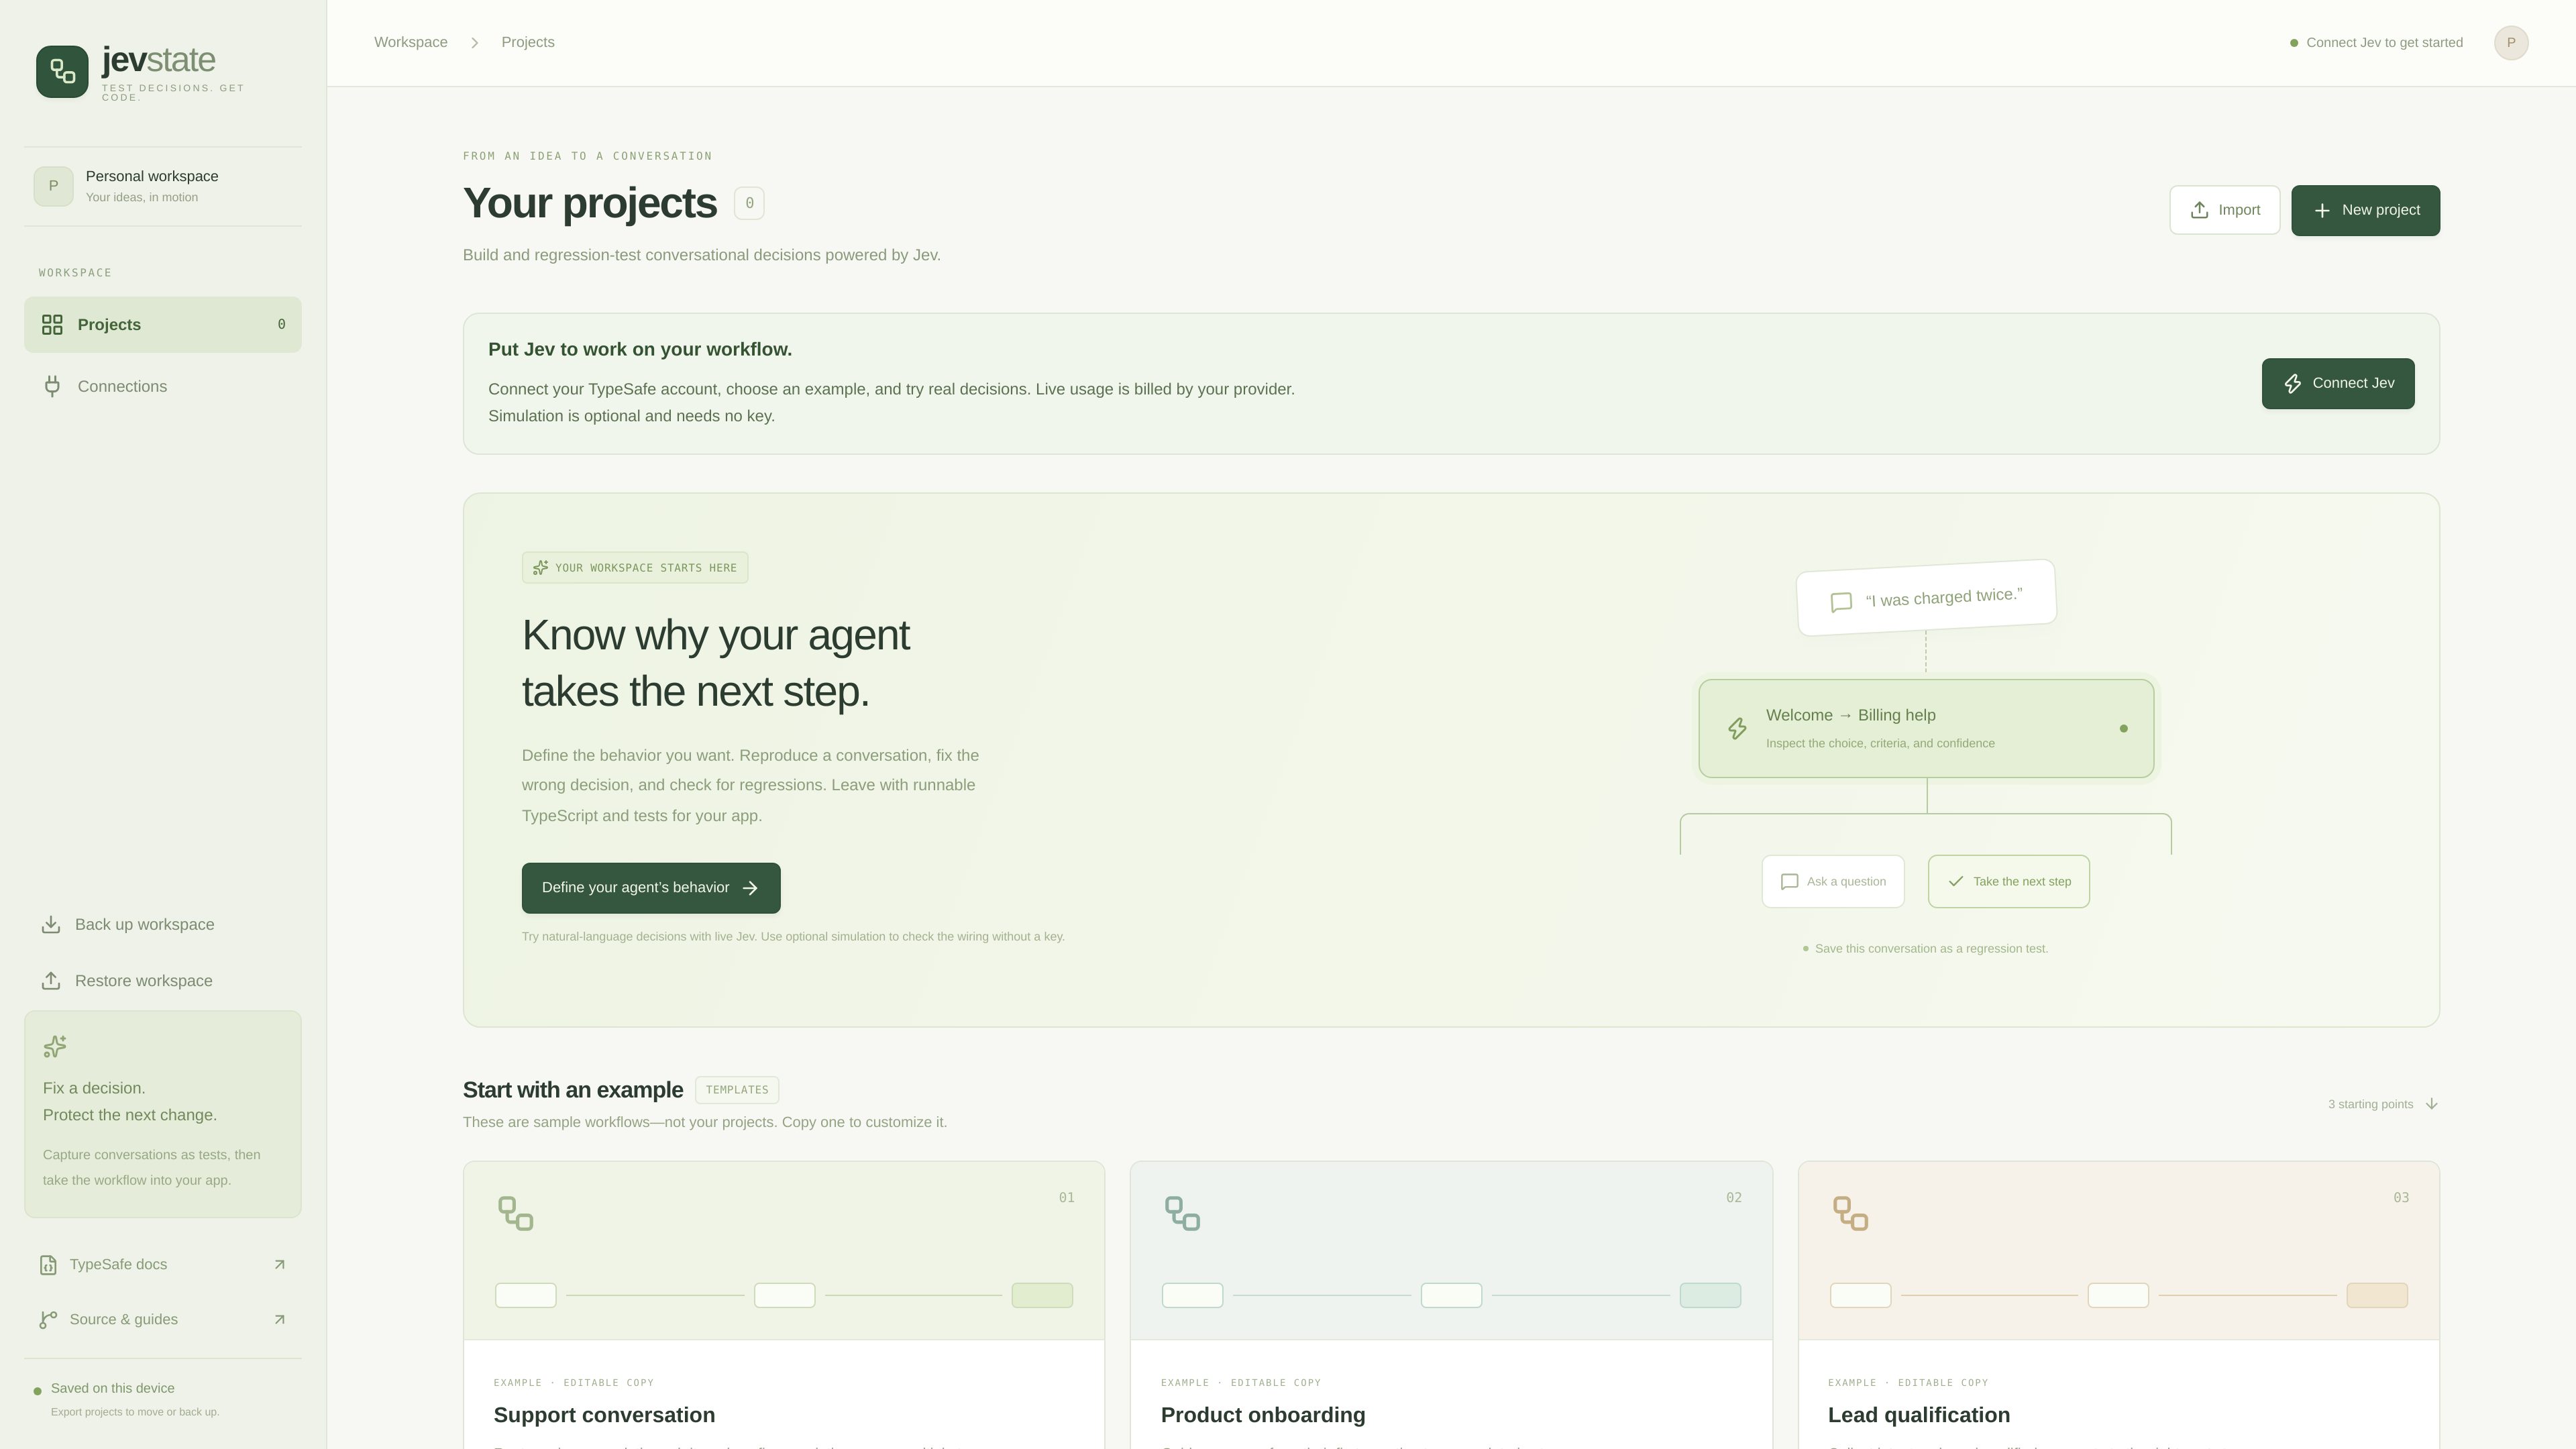
Task: Click Define your agent's behavior button
Action: pos(651,888)
